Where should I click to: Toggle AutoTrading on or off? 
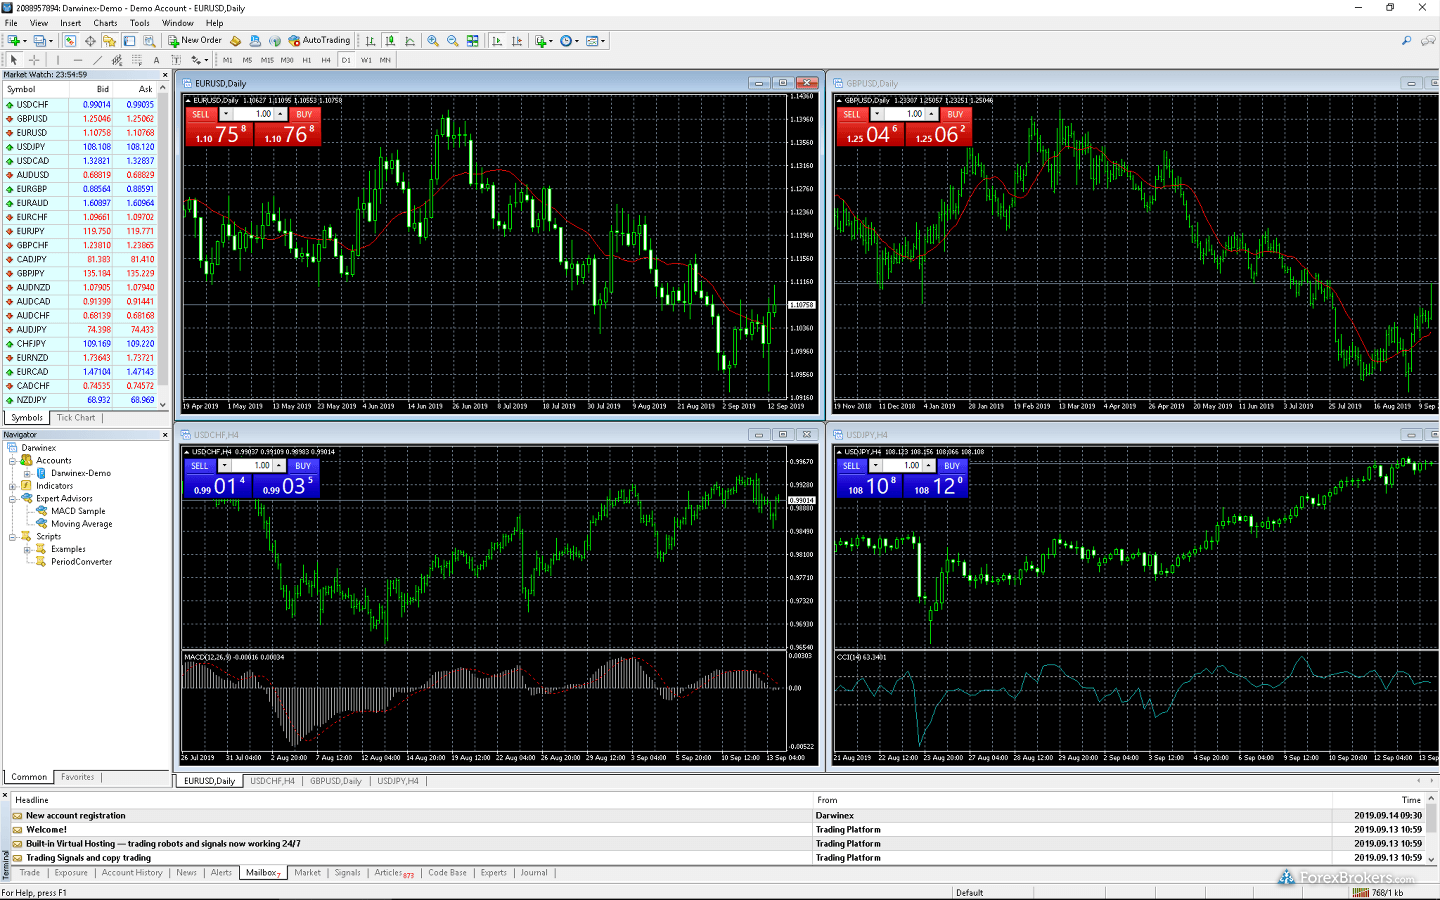[x=319, y=41]
